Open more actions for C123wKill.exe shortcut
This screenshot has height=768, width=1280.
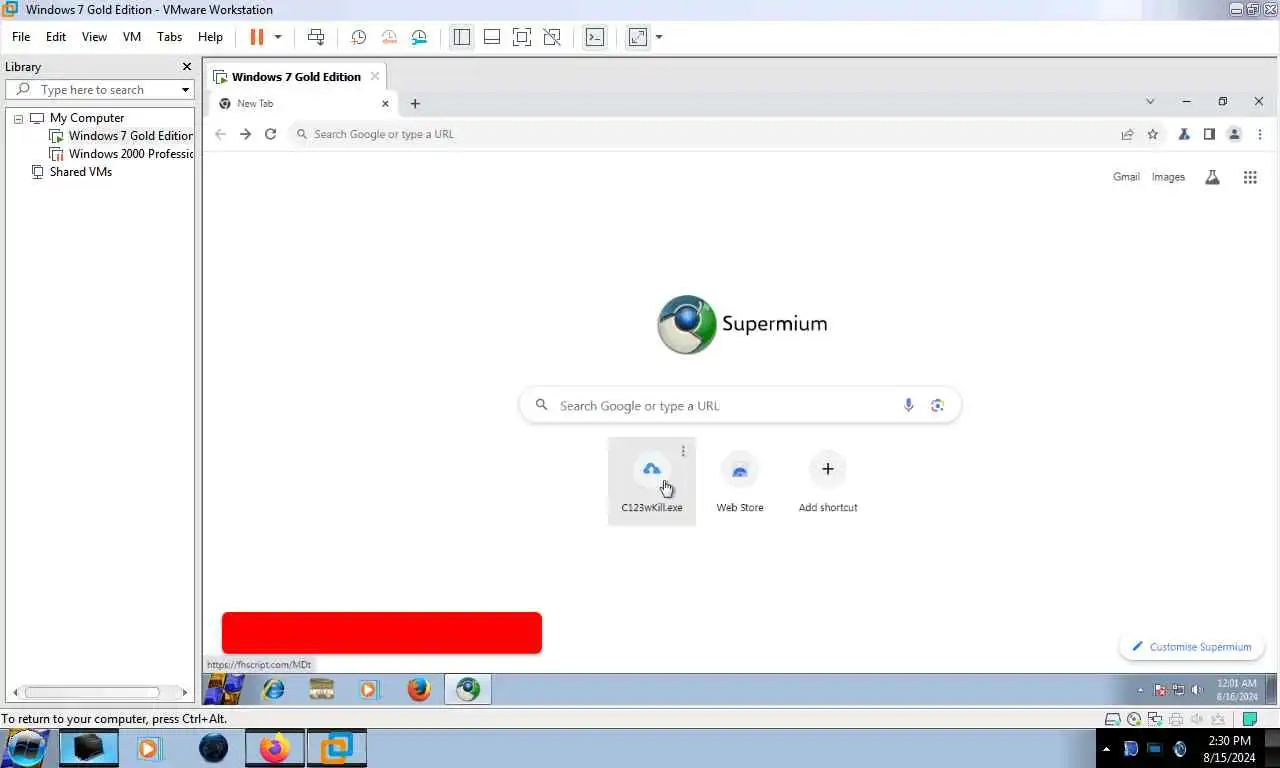pyautogui.click(x=683, y=451)
